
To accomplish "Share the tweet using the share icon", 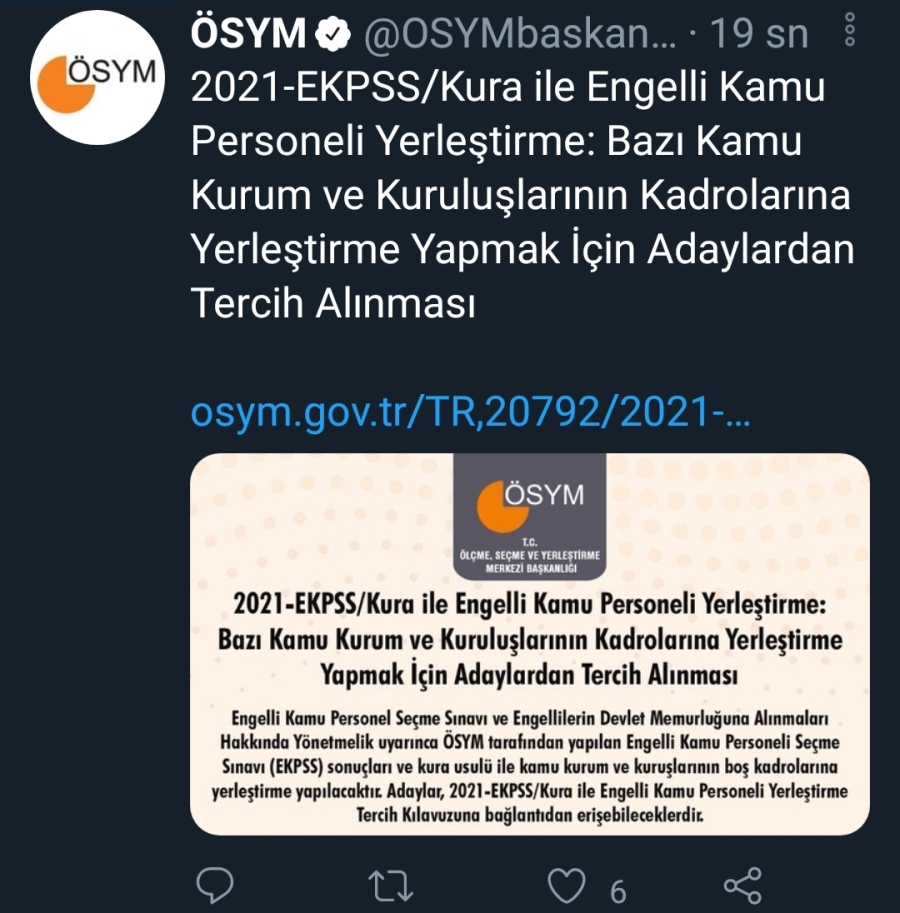I will pyautogui.click(x=743, y=885).
